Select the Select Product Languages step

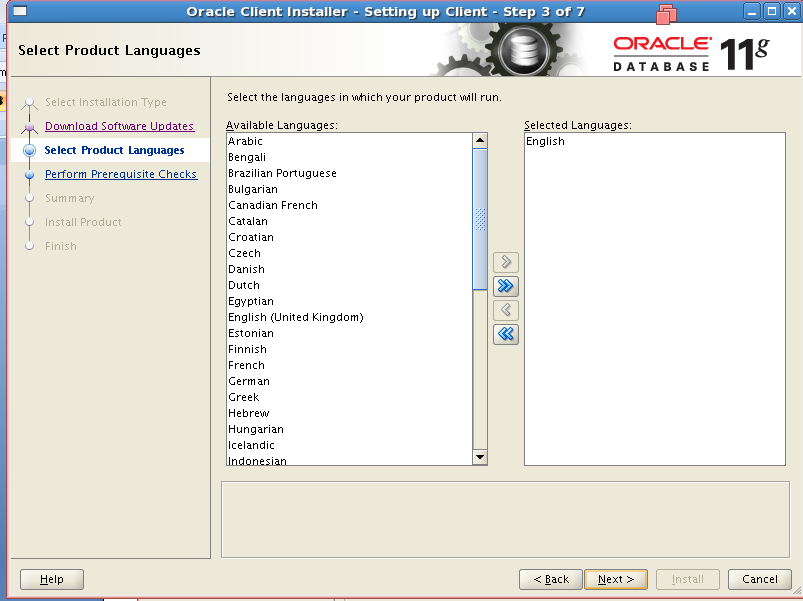click(114, 150)
